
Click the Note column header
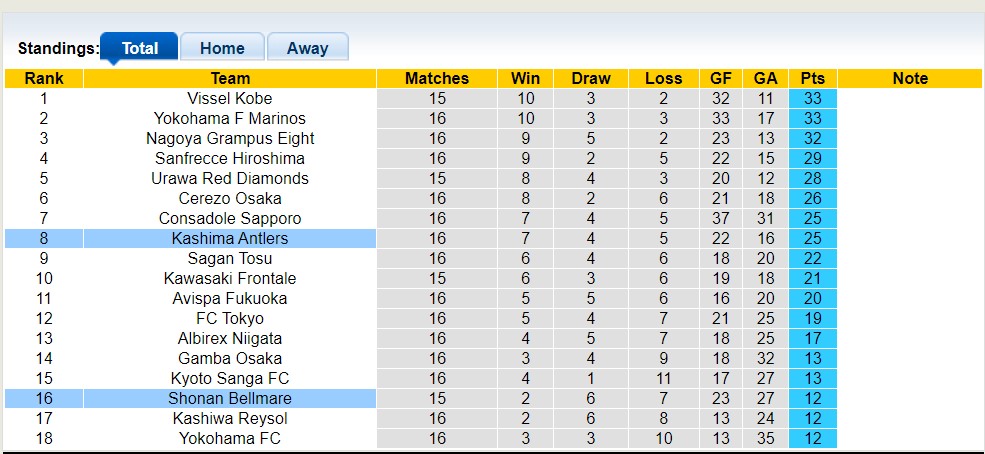(910, 78)
